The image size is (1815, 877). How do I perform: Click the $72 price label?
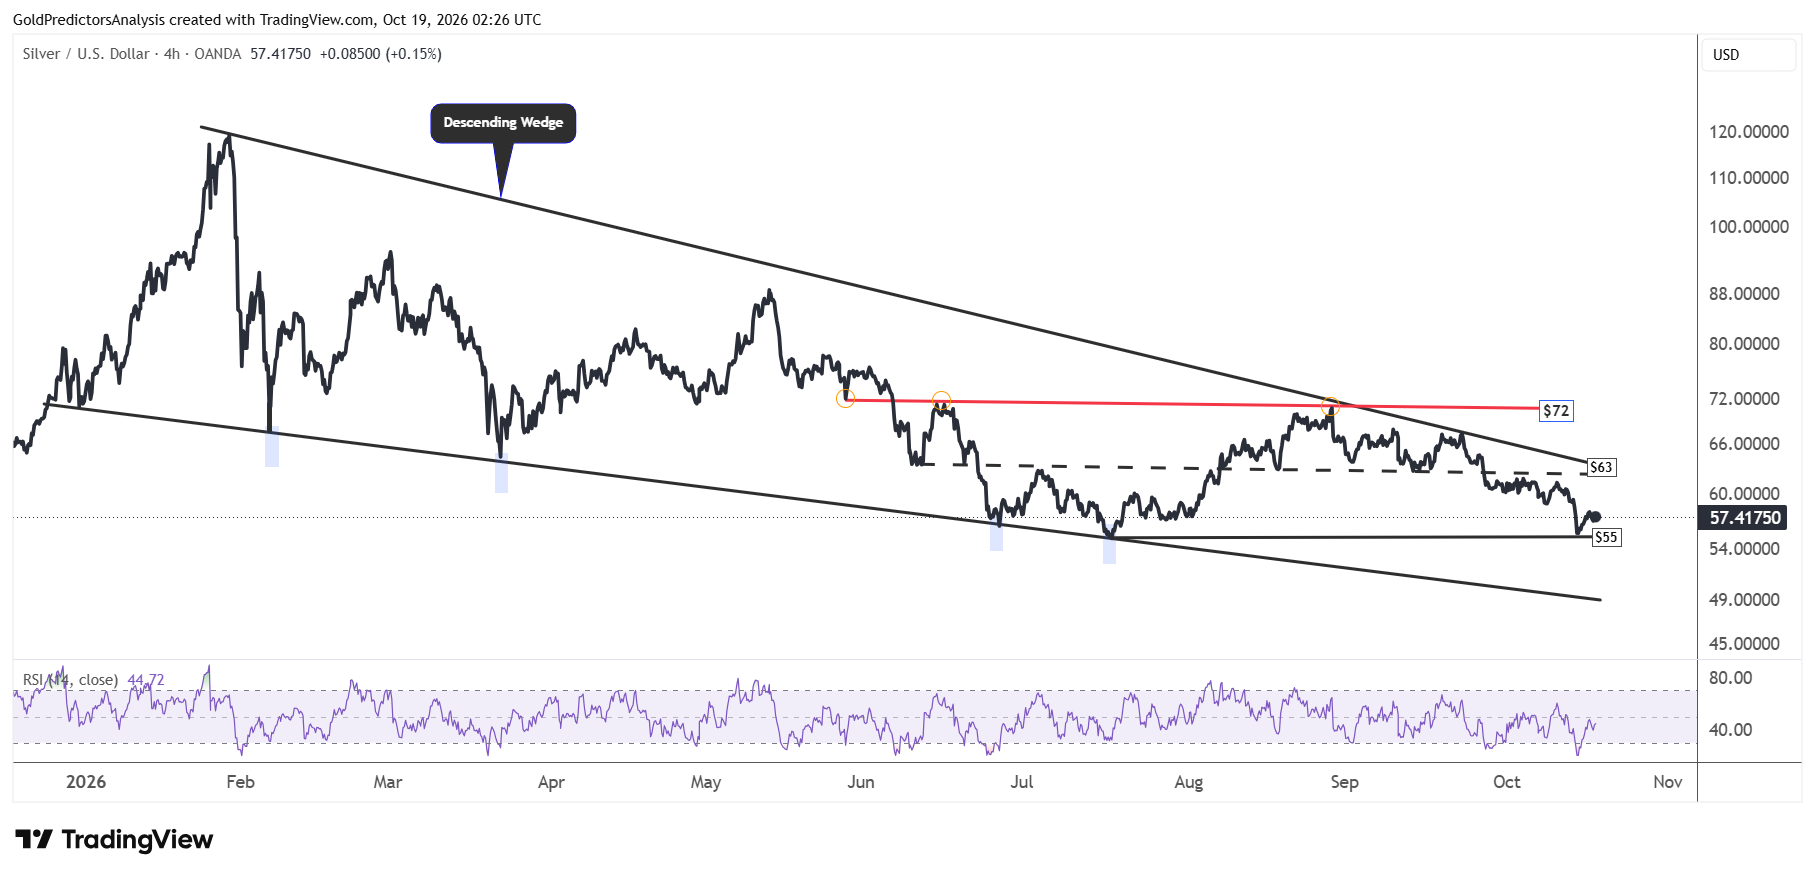(x=1556, y=410)
